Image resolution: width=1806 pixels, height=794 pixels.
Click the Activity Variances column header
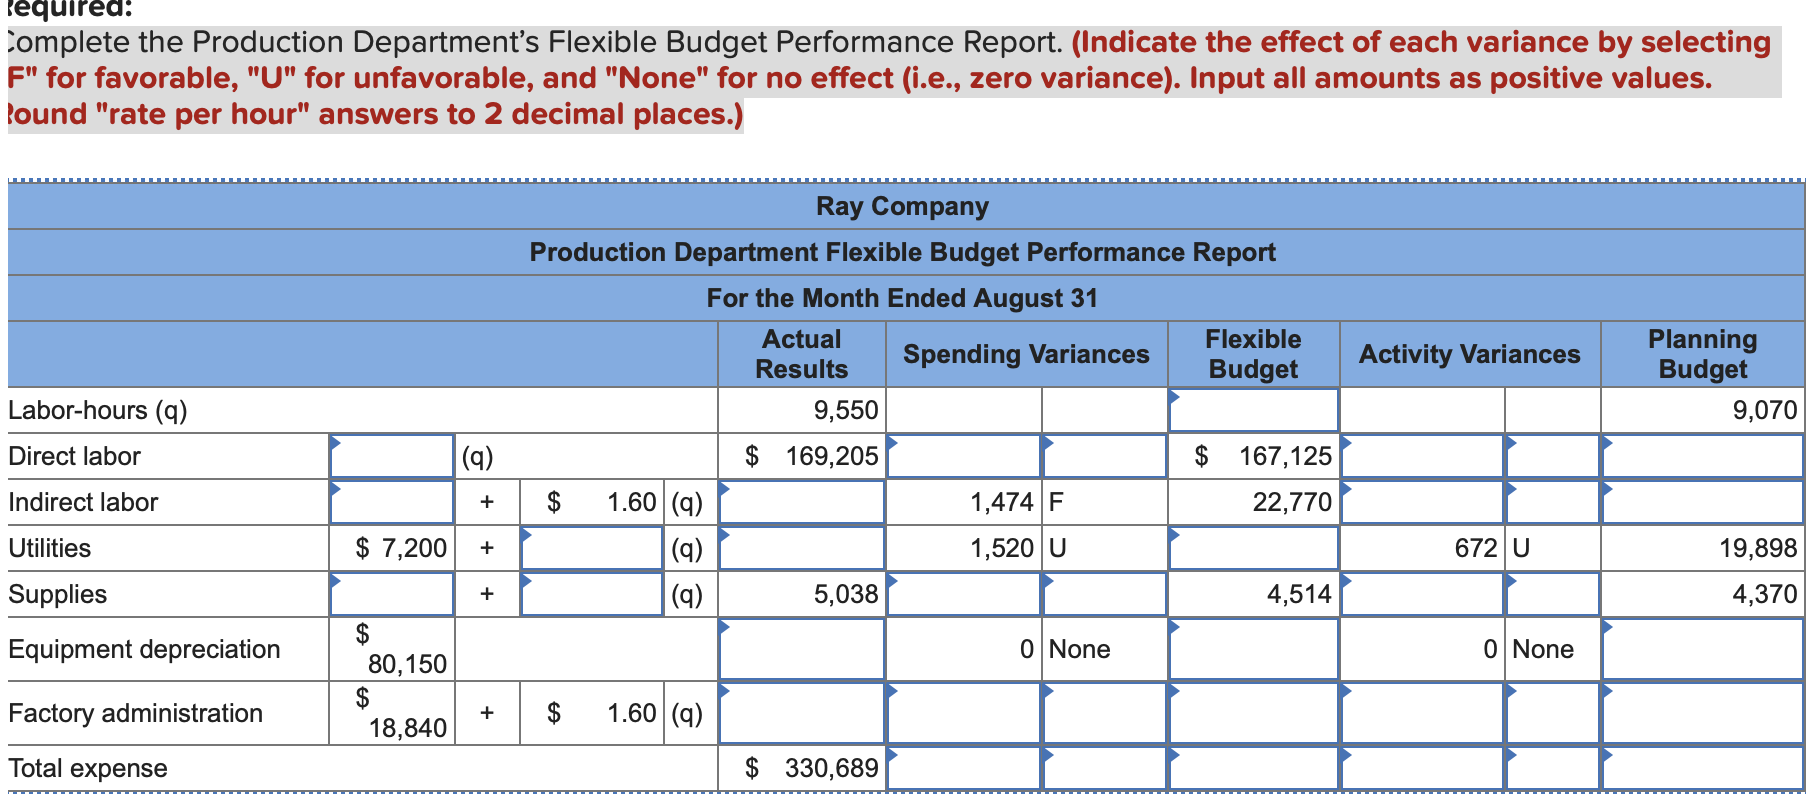point(1470,354)
